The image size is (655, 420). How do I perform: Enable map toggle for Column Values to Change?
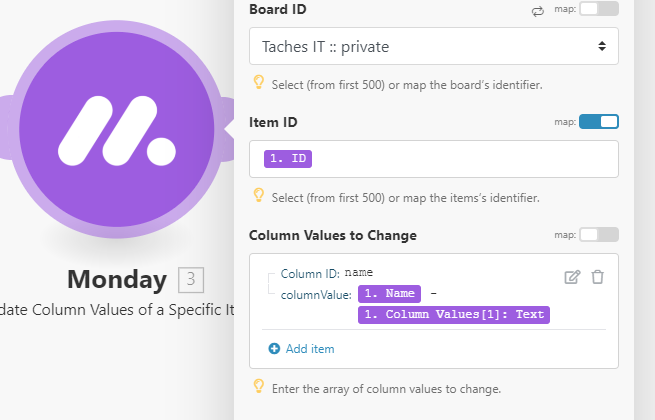pyautogui.click(x=599, y=234)
